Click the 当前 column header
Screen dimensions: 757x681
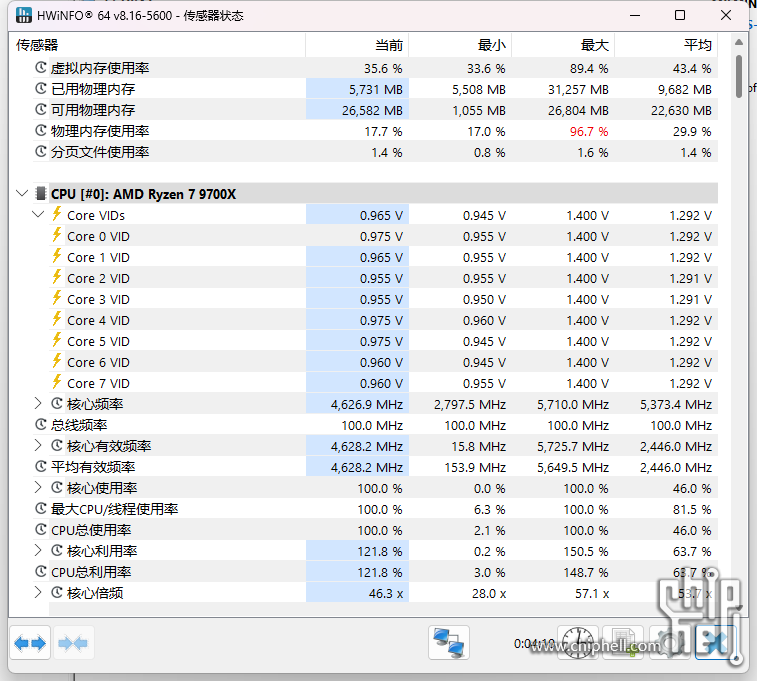(357, 45)
